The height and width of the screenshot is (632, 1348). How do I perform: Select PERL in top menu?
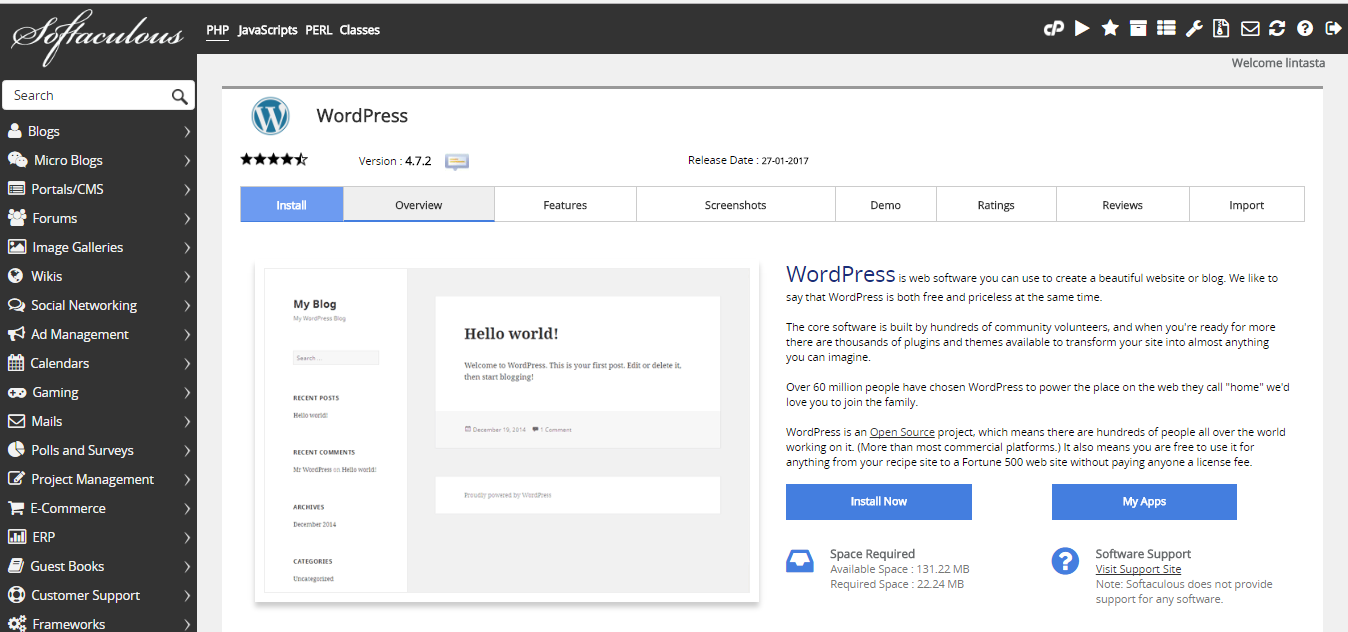(x=319, y=30)
